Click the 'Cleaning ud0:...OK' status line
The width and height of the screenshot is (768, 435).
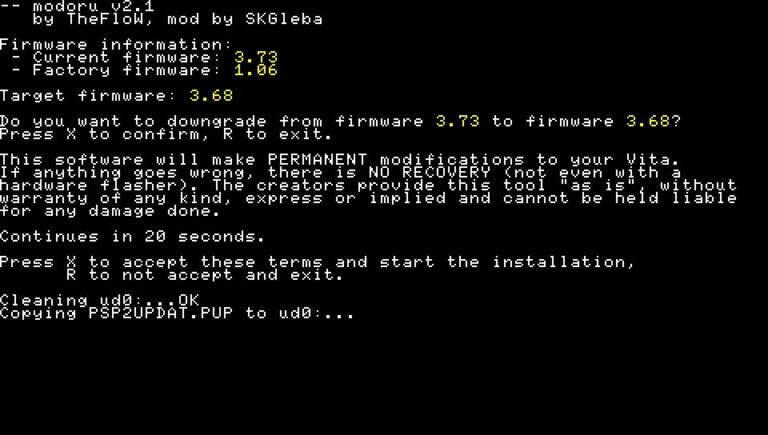(x=99, y=300)
